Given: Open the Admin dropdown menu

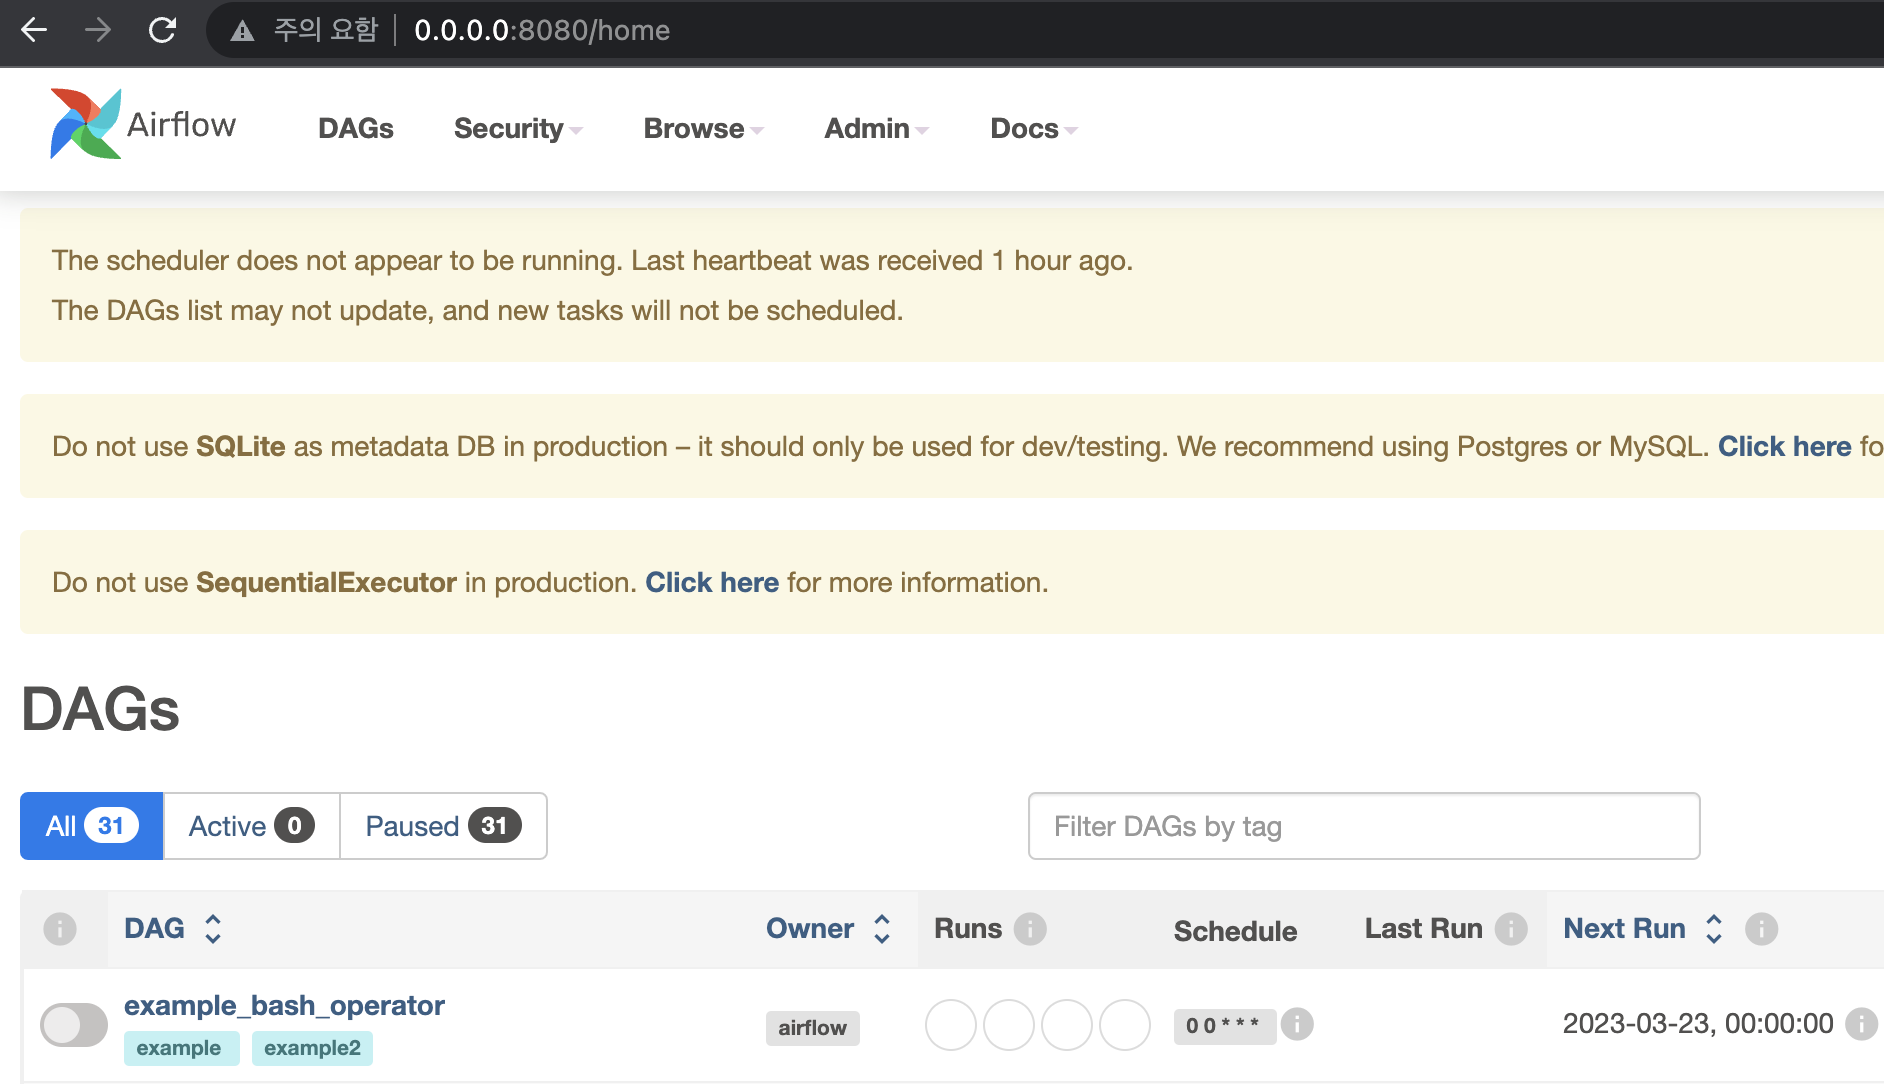Looking at the screenshot, I should coord(877,129).
